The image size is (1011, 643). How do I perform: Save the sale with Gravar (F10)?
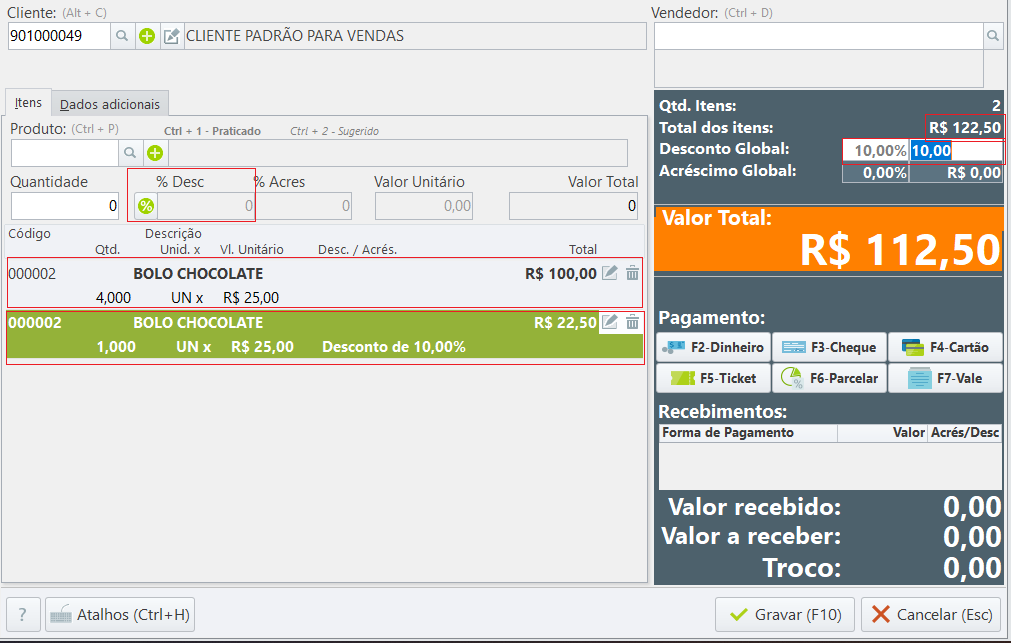[x=785, y=615]
